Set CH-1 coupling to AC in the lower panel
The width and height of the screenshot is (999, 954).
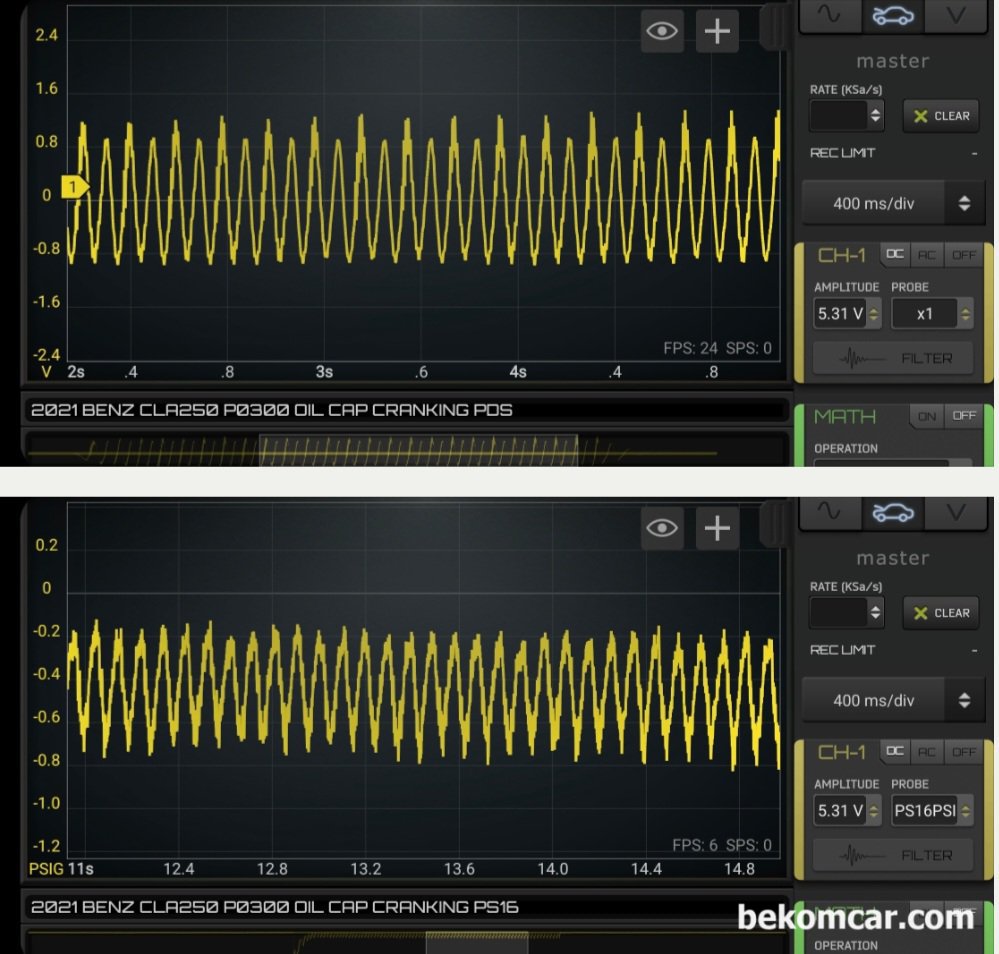point(926,752)
